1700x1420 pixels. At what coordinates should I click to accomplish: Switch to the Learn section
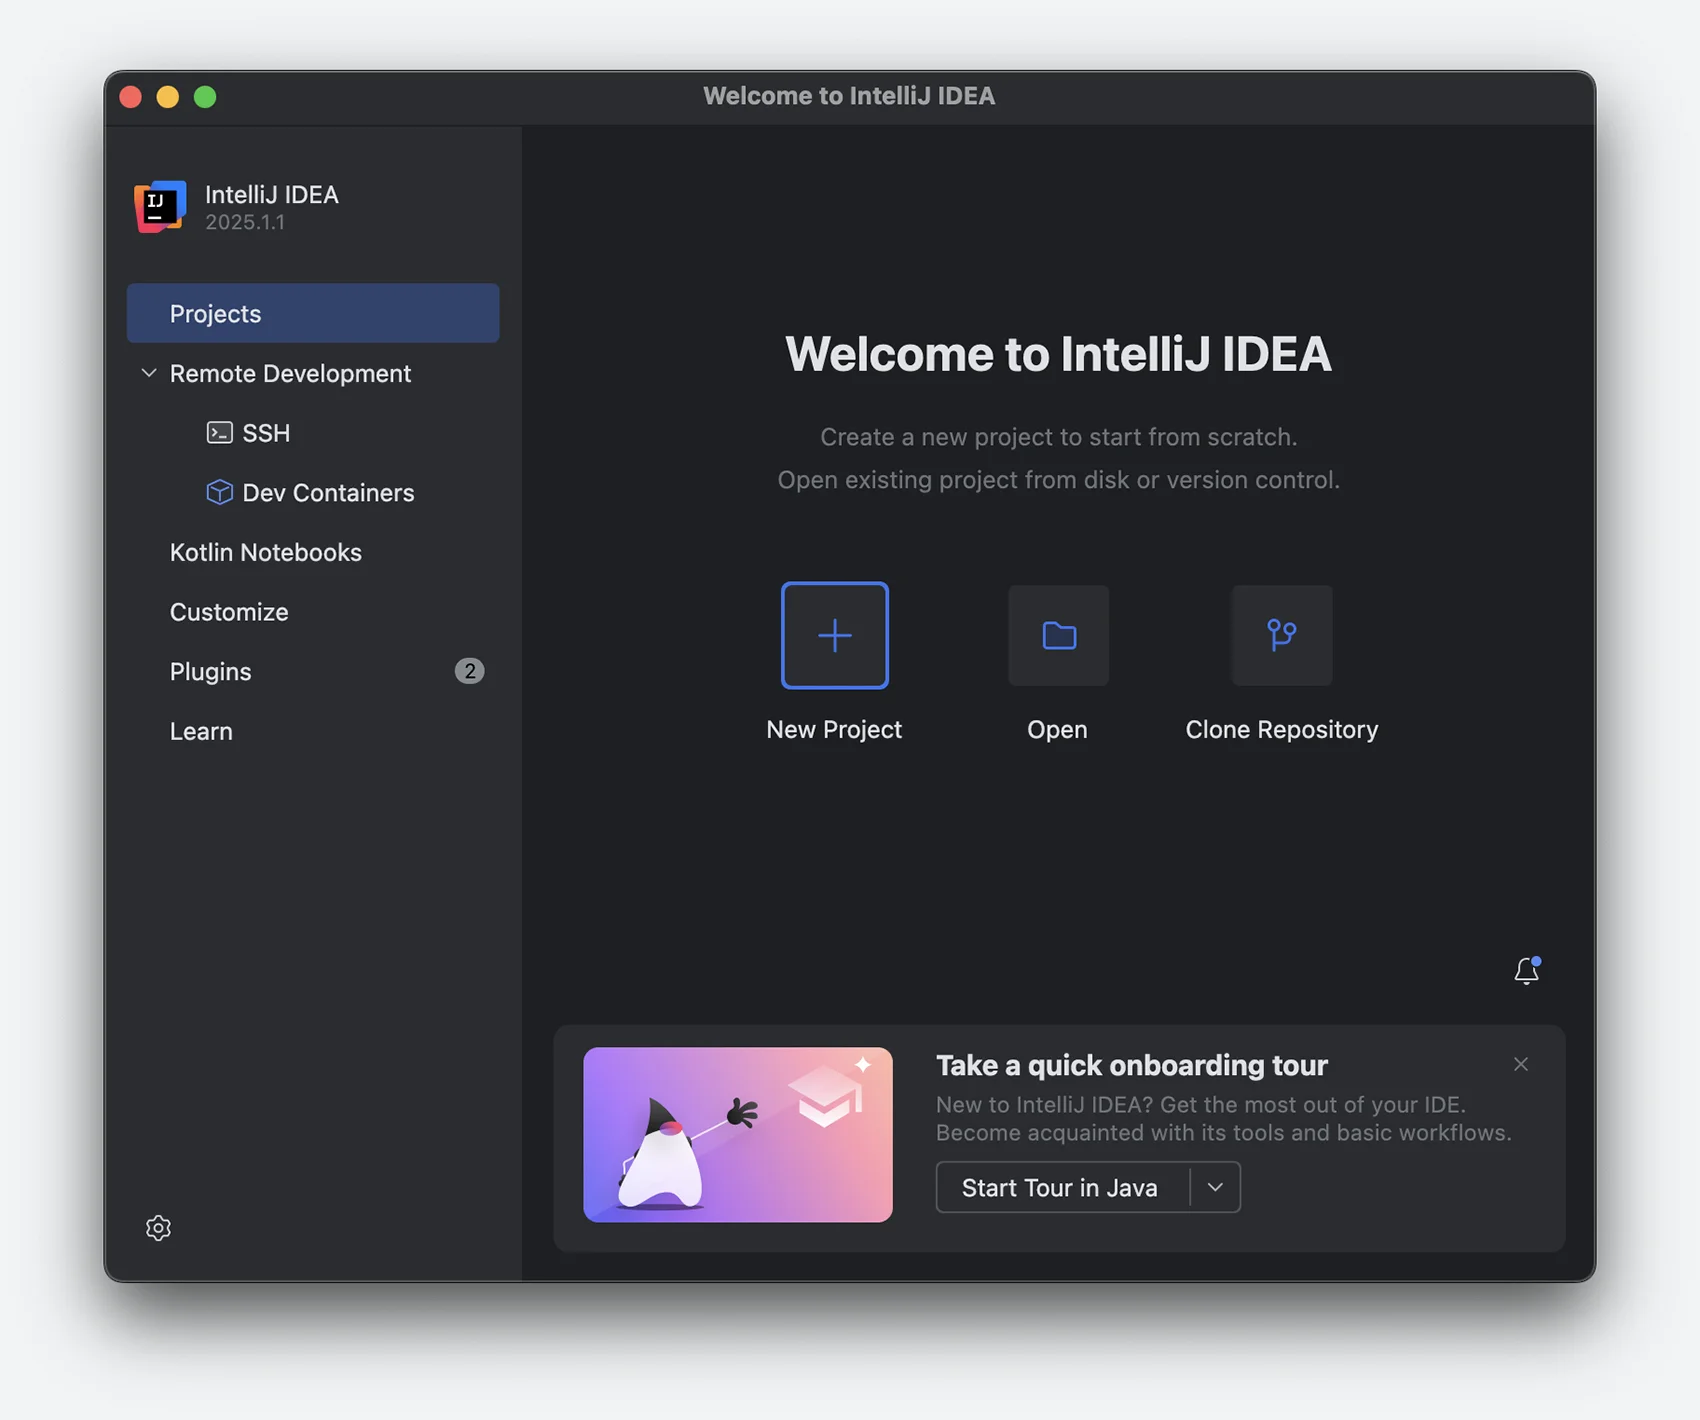(201, 731)
